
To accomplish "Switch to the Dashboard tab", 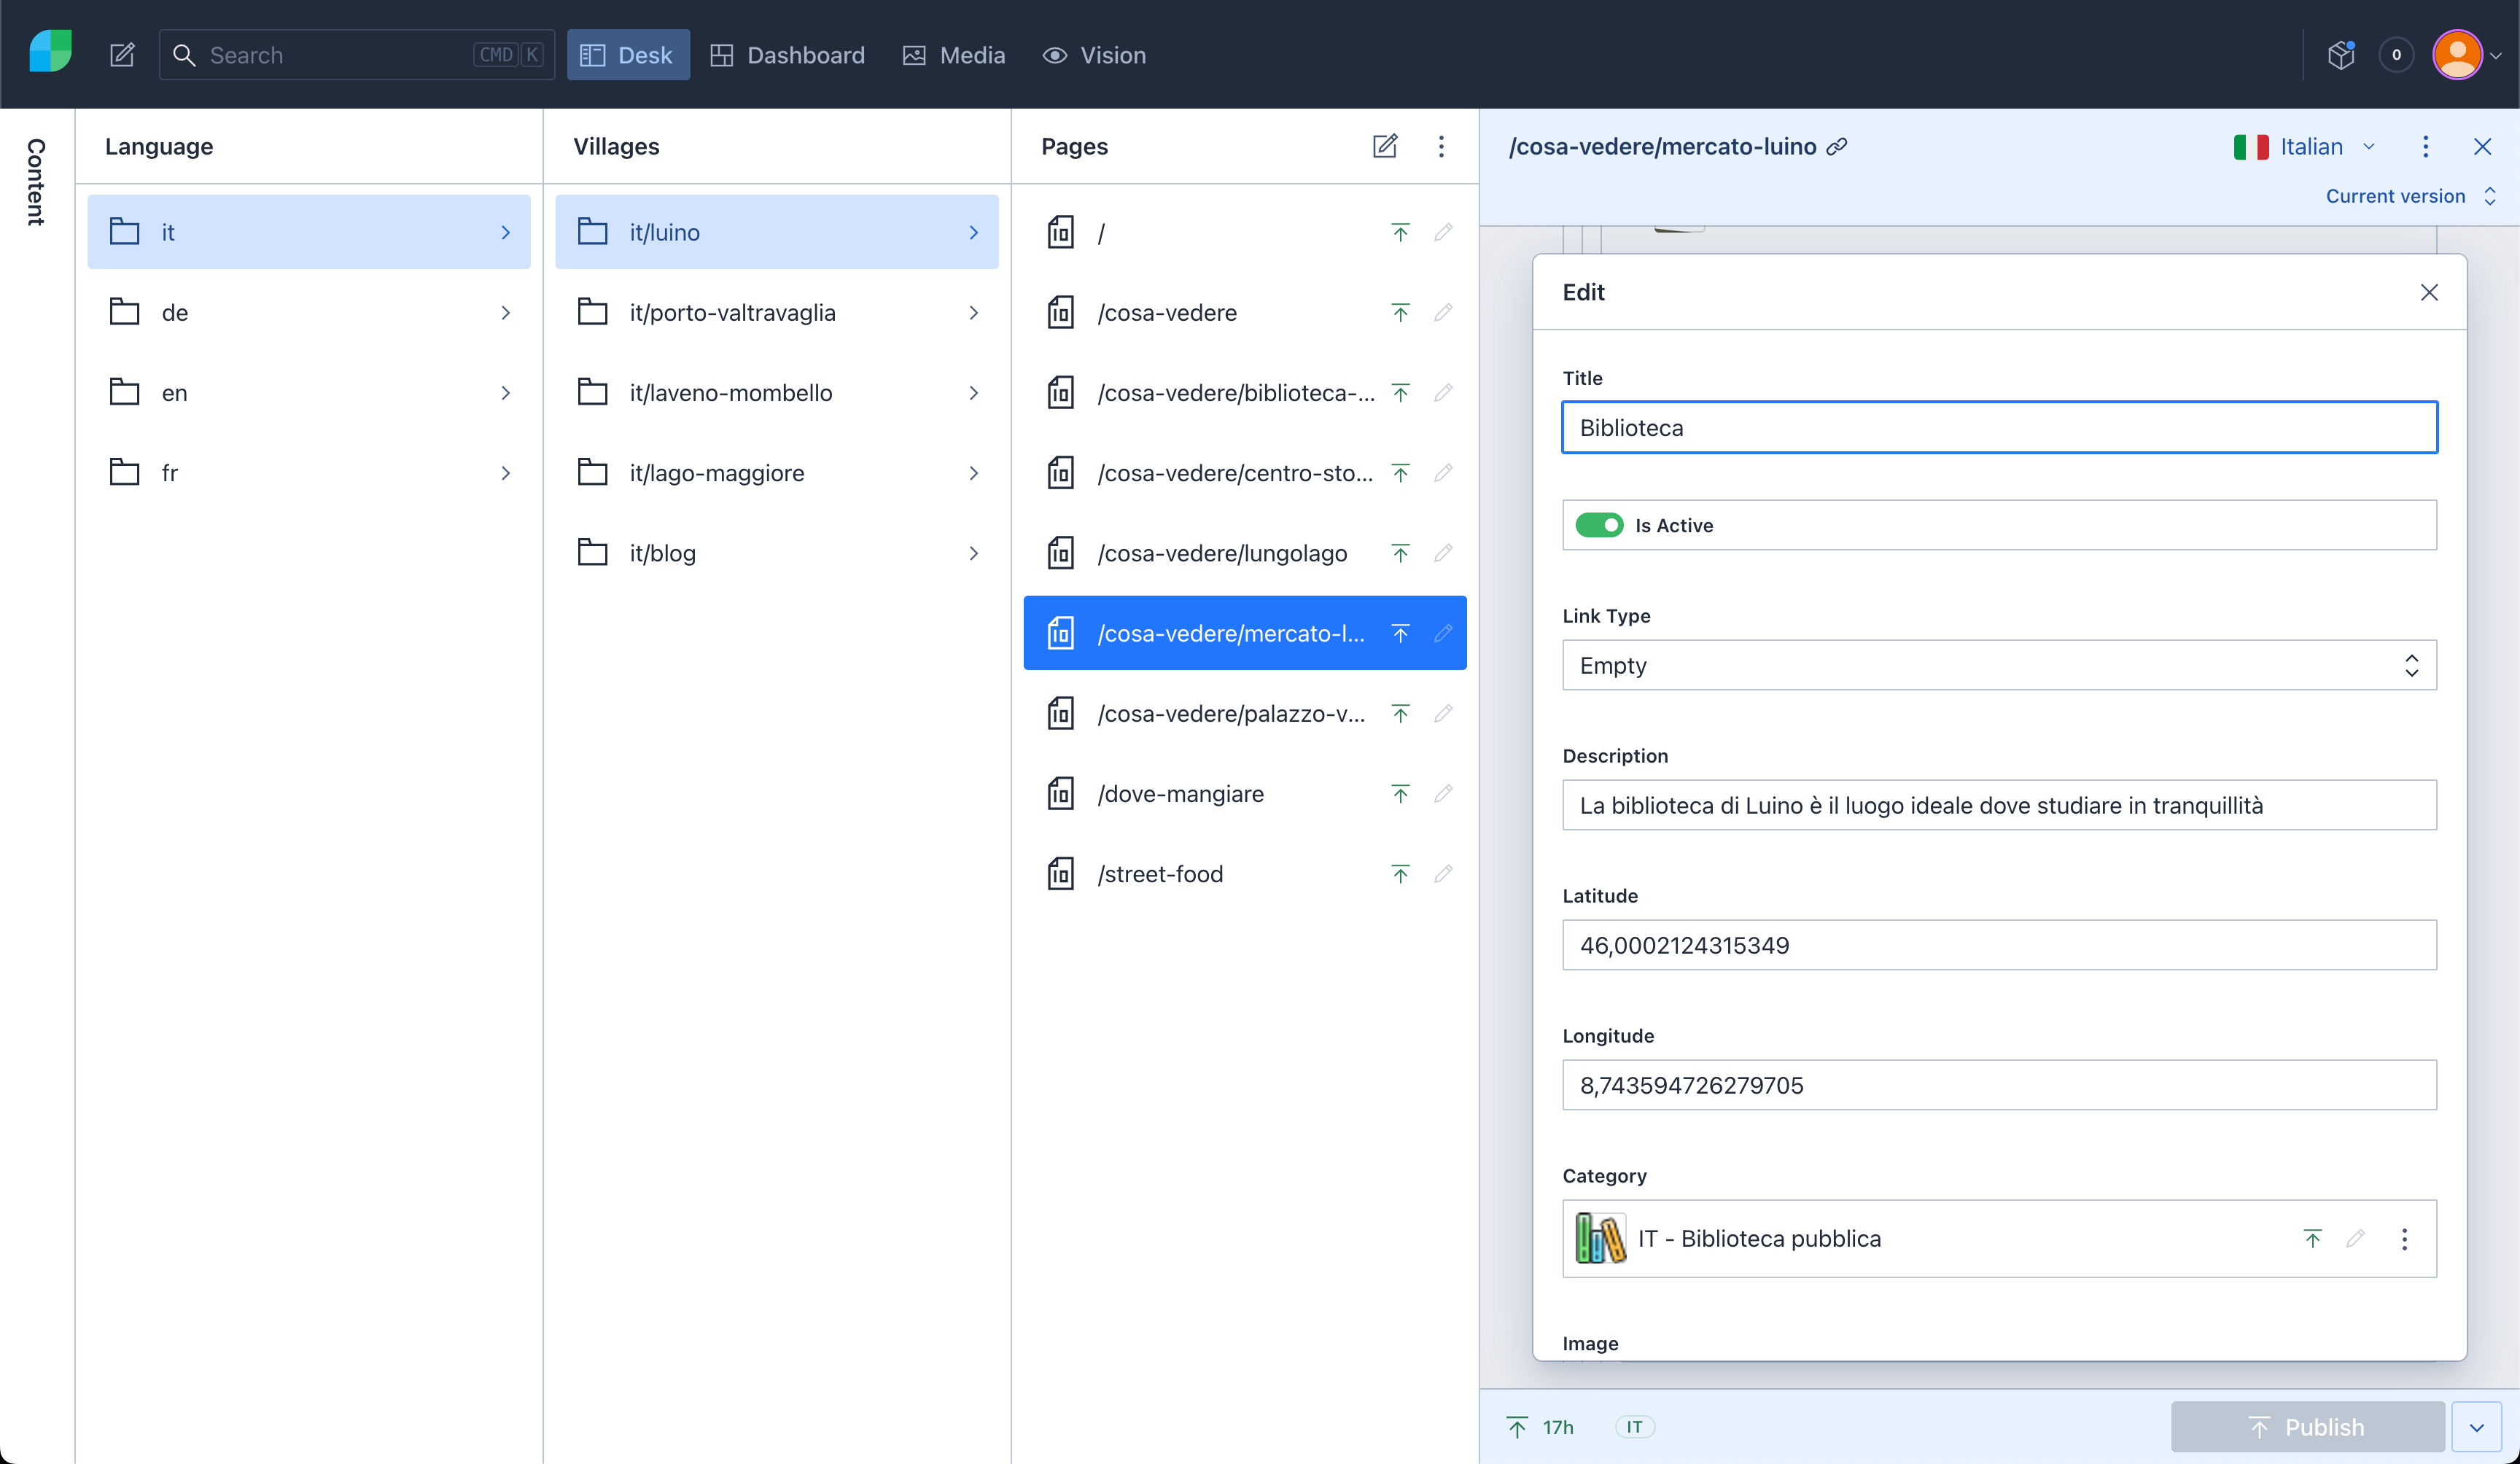I will point(787,55).
